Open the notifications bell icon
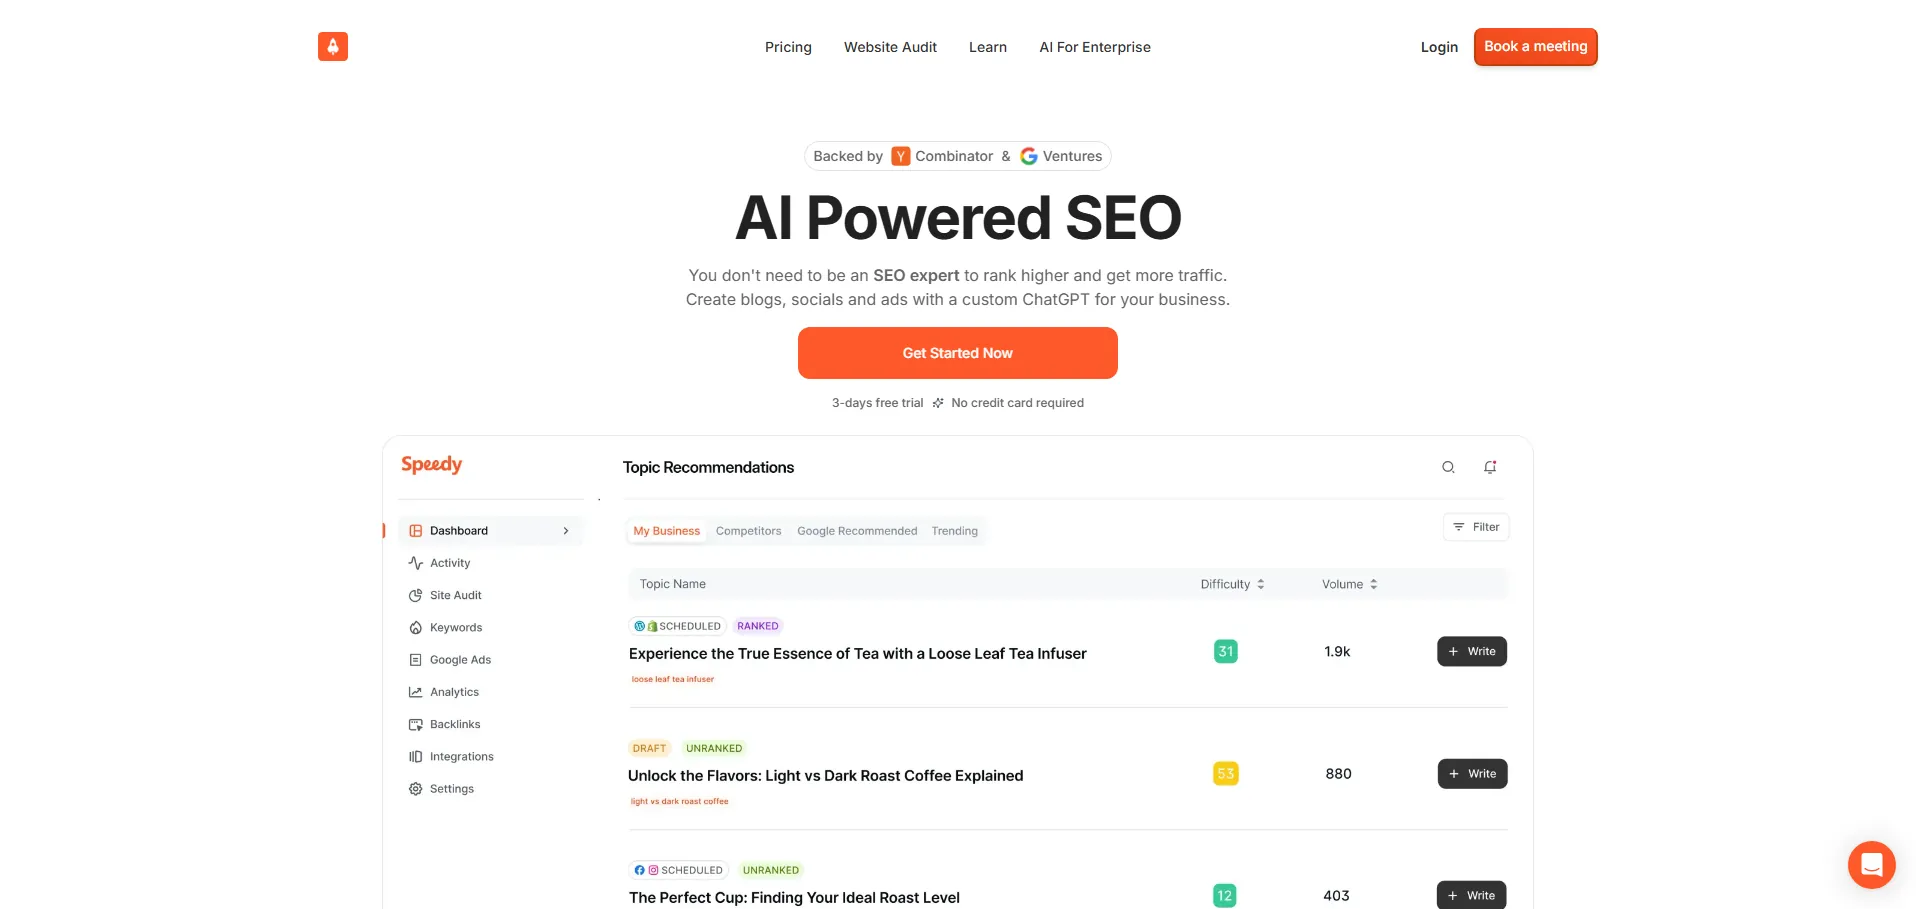The width and height of the screenshot is (1916, 909). 1490,467
